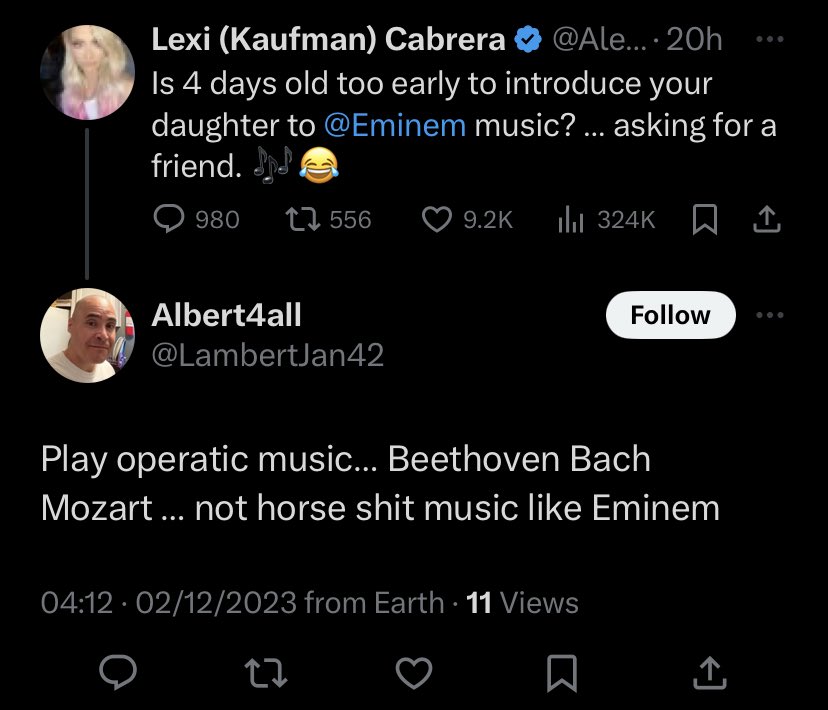
Task: Share Albert4all's reply
Action: [710, 672]
